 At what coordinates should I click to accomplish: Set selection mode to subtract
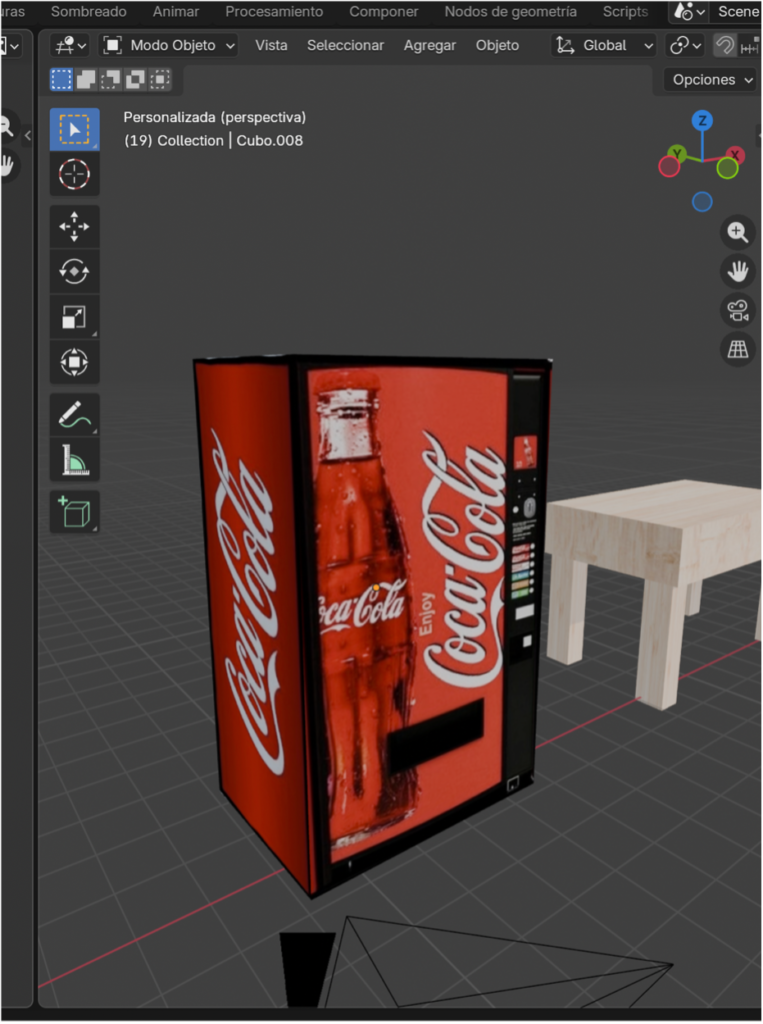110,80
